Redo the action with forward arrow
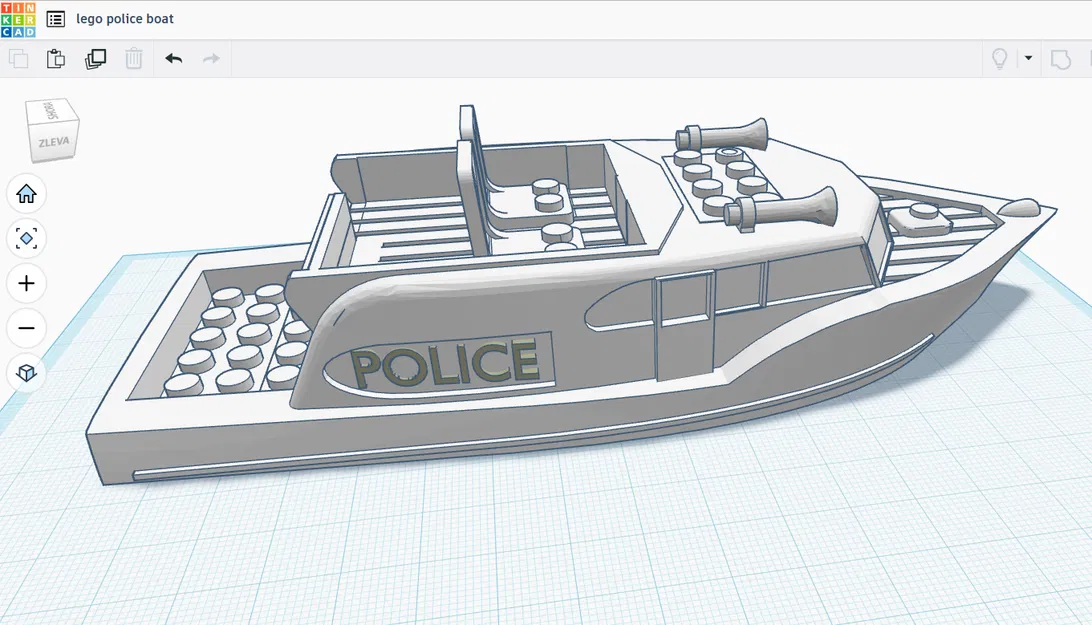This screenshot has width=1092, height=625. [x=211, y=59]
